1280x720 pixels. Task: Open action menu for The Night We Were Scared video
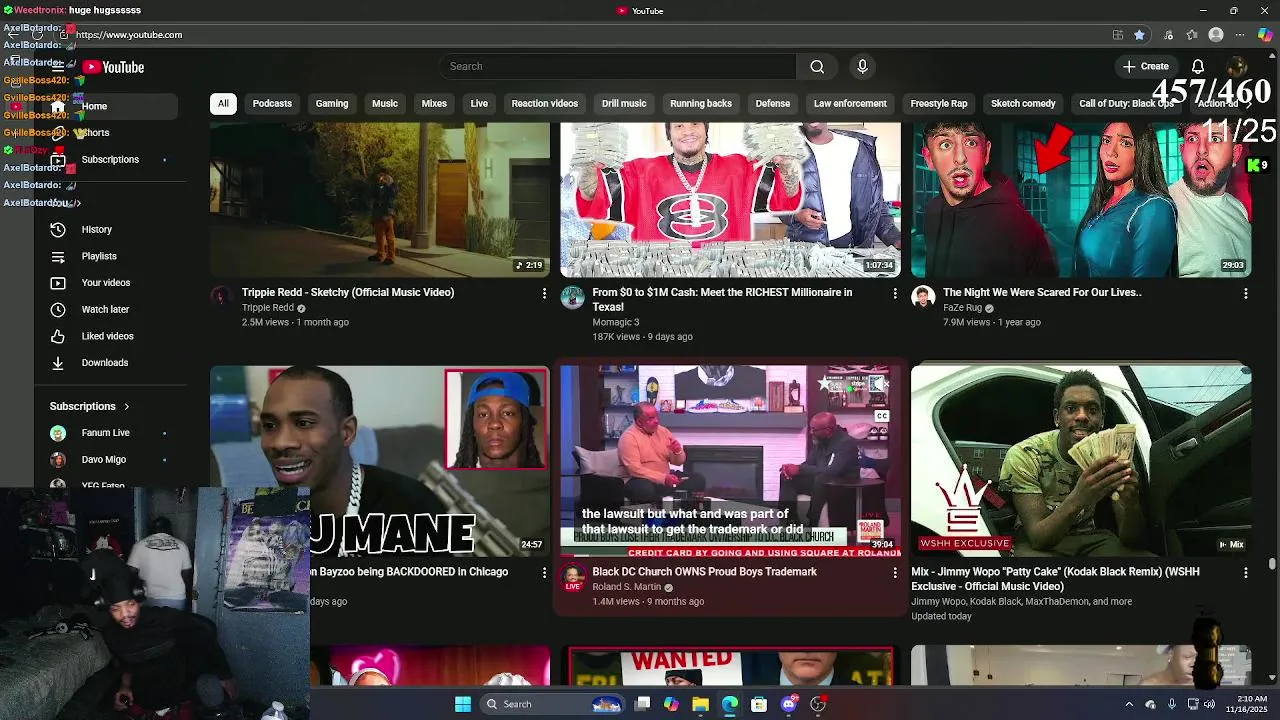(1245, 293)
